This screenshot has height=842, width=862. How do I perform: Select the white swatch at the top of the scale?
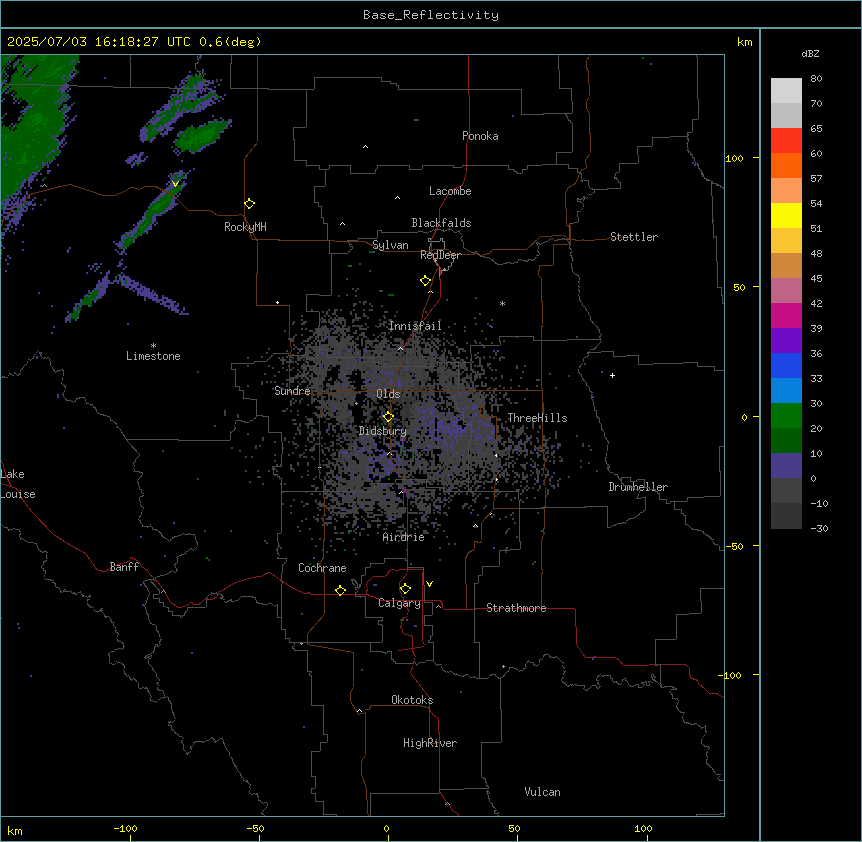pos(786,90)
